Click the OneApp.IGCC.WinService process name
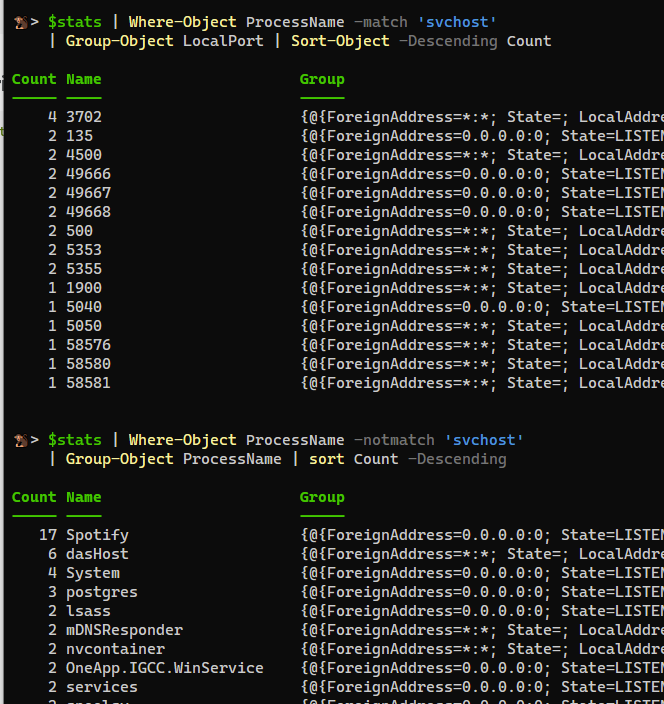Screen dimensions: 664x704 coord(165,668)
